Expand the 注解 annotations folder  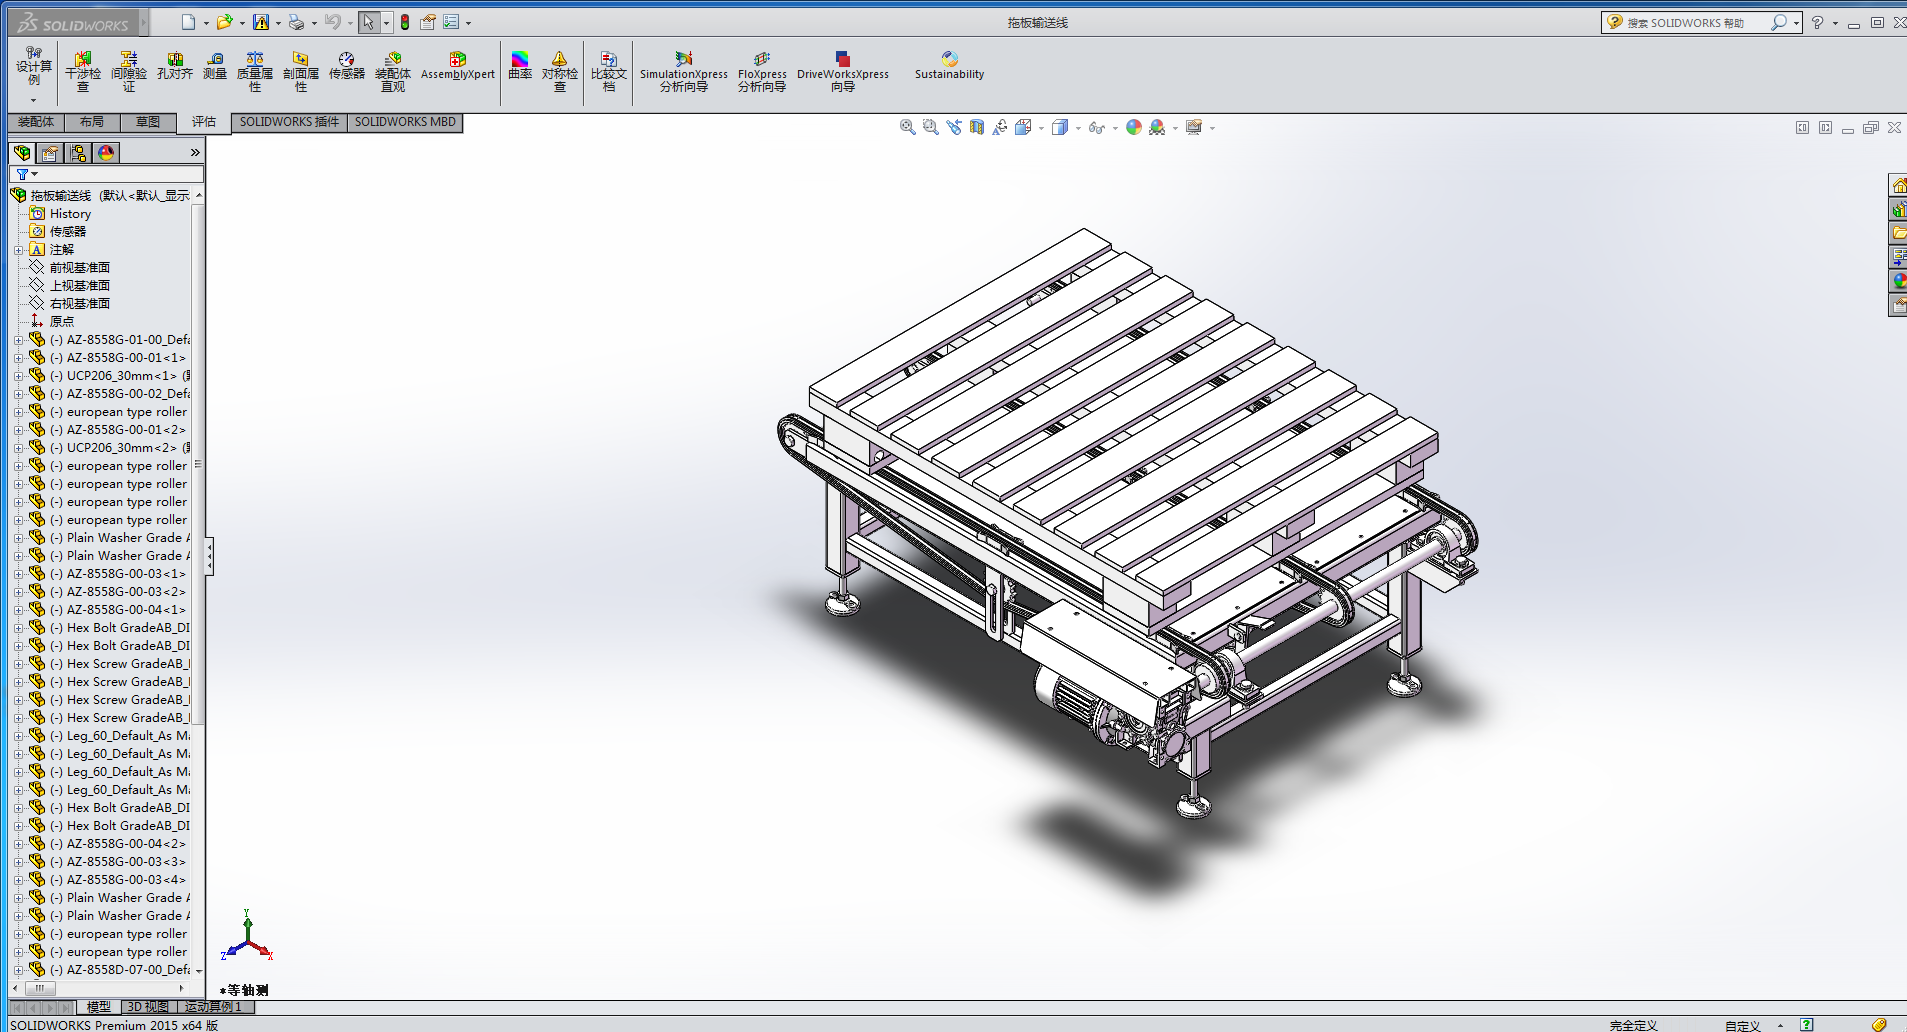(18, 250)
